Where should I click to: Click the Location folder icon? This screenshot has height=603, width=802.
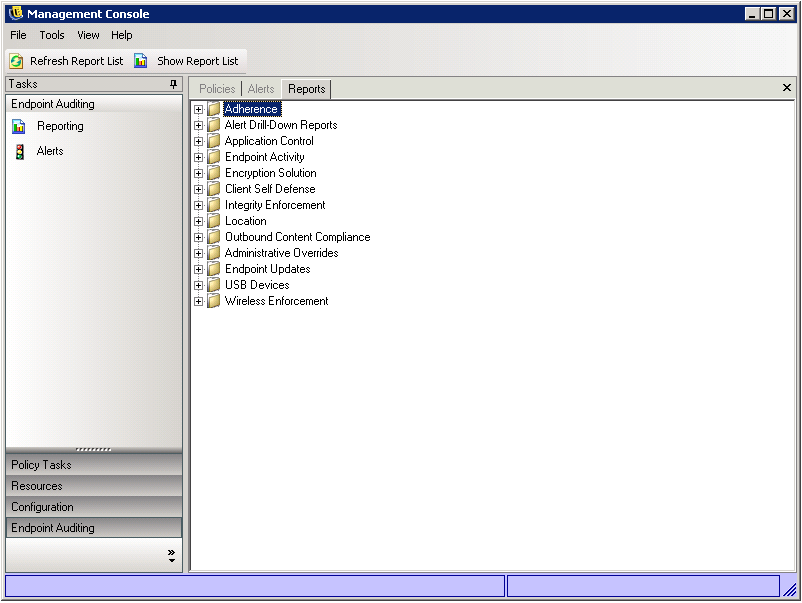[214, 221]
